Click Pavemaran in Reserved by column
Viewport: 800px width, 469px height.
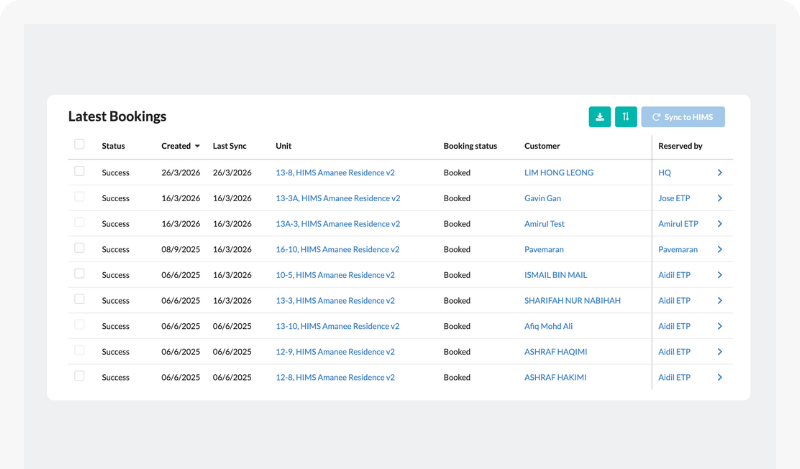click(678, 249)
